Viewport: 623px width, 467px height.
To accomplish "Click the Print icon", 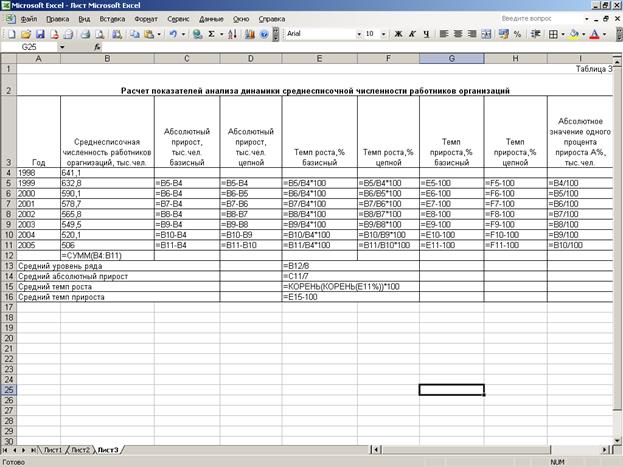I will click(85, 34).
